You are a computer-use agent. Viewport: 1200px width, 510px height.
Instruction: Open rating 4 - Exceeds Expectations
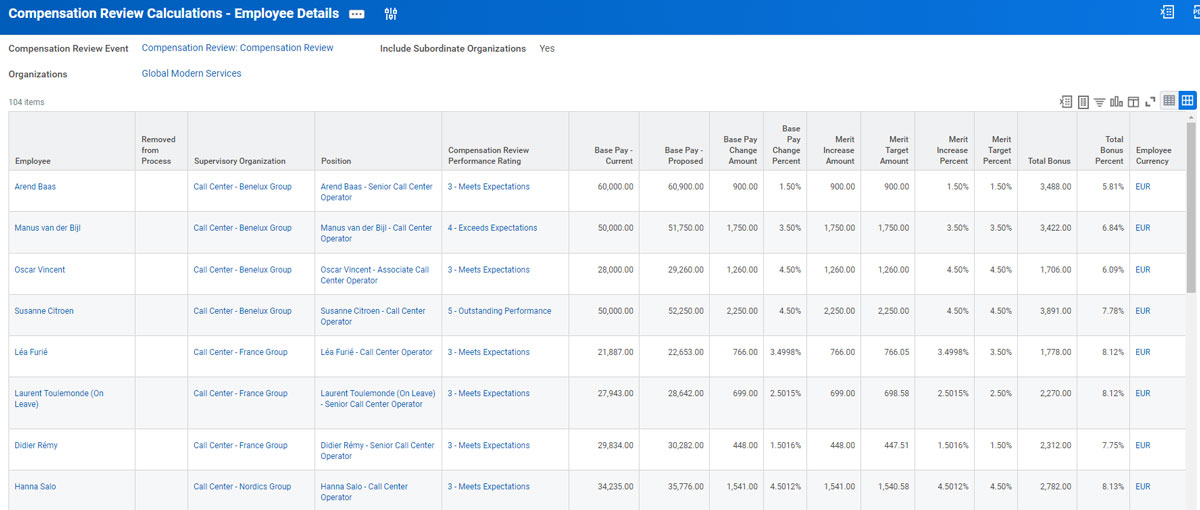click(x=493, y=228)
